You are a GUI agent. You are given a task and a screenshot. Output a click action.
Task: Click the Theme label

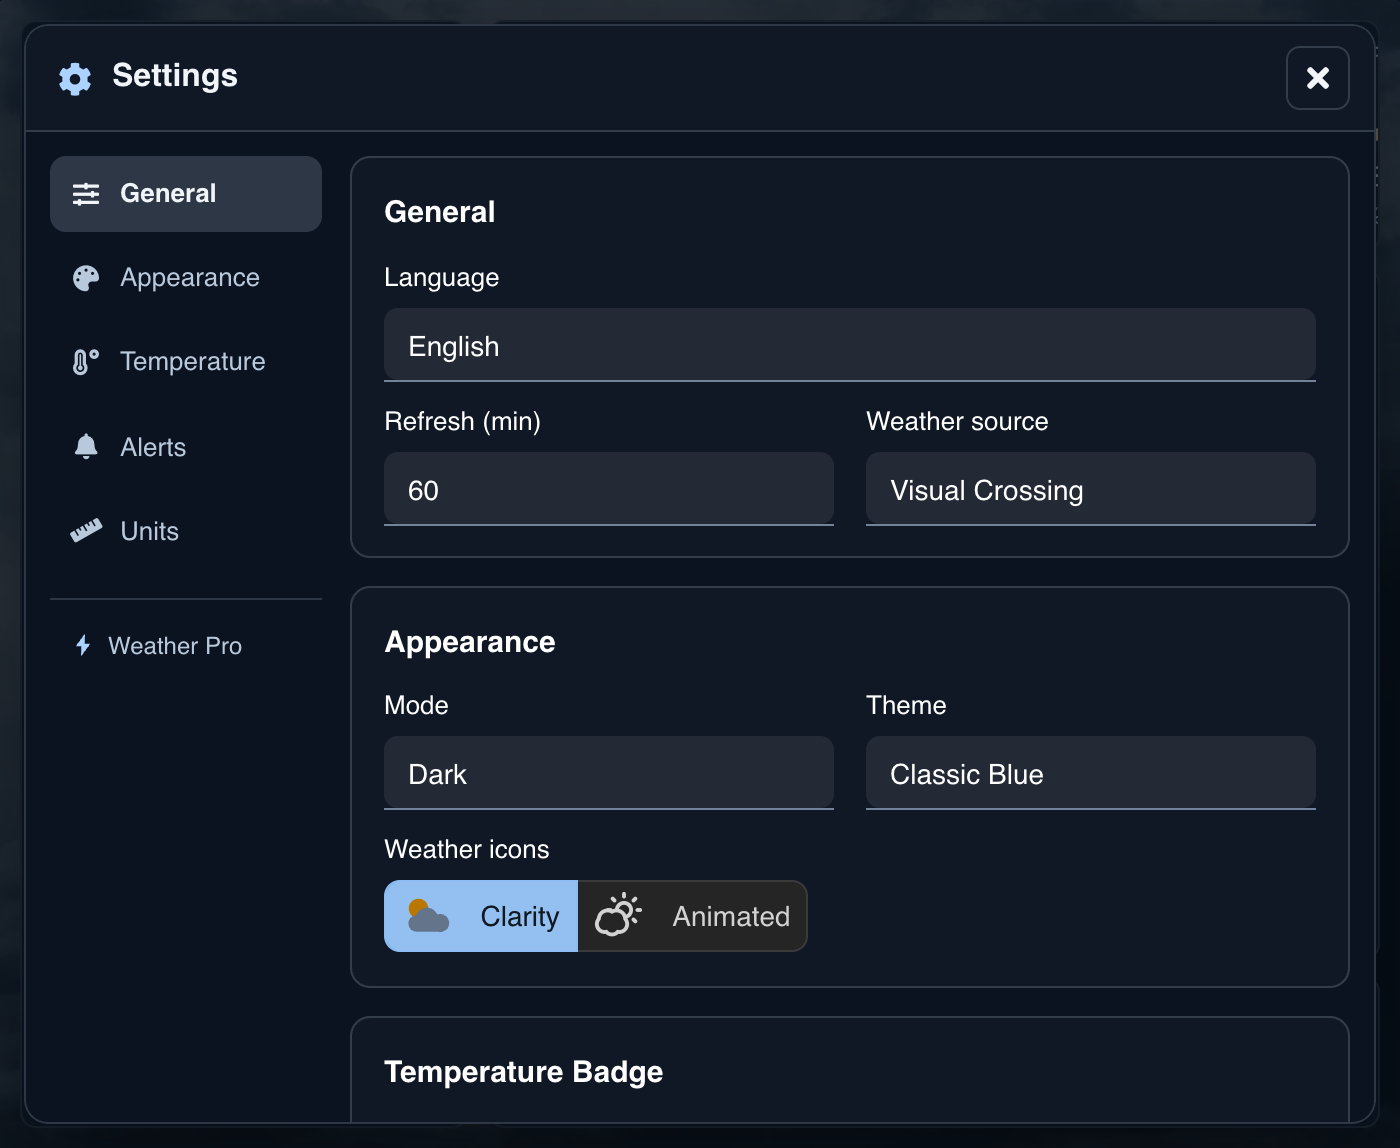[x=906, y=706]
